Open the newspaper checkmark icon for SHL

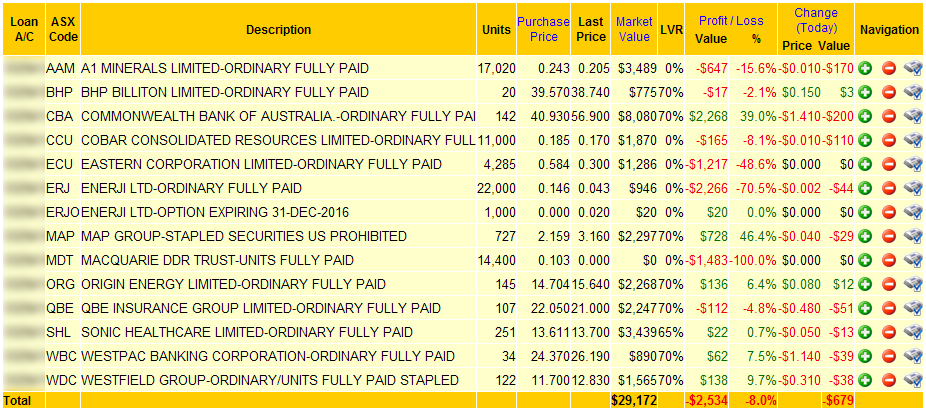click(913, 332)
